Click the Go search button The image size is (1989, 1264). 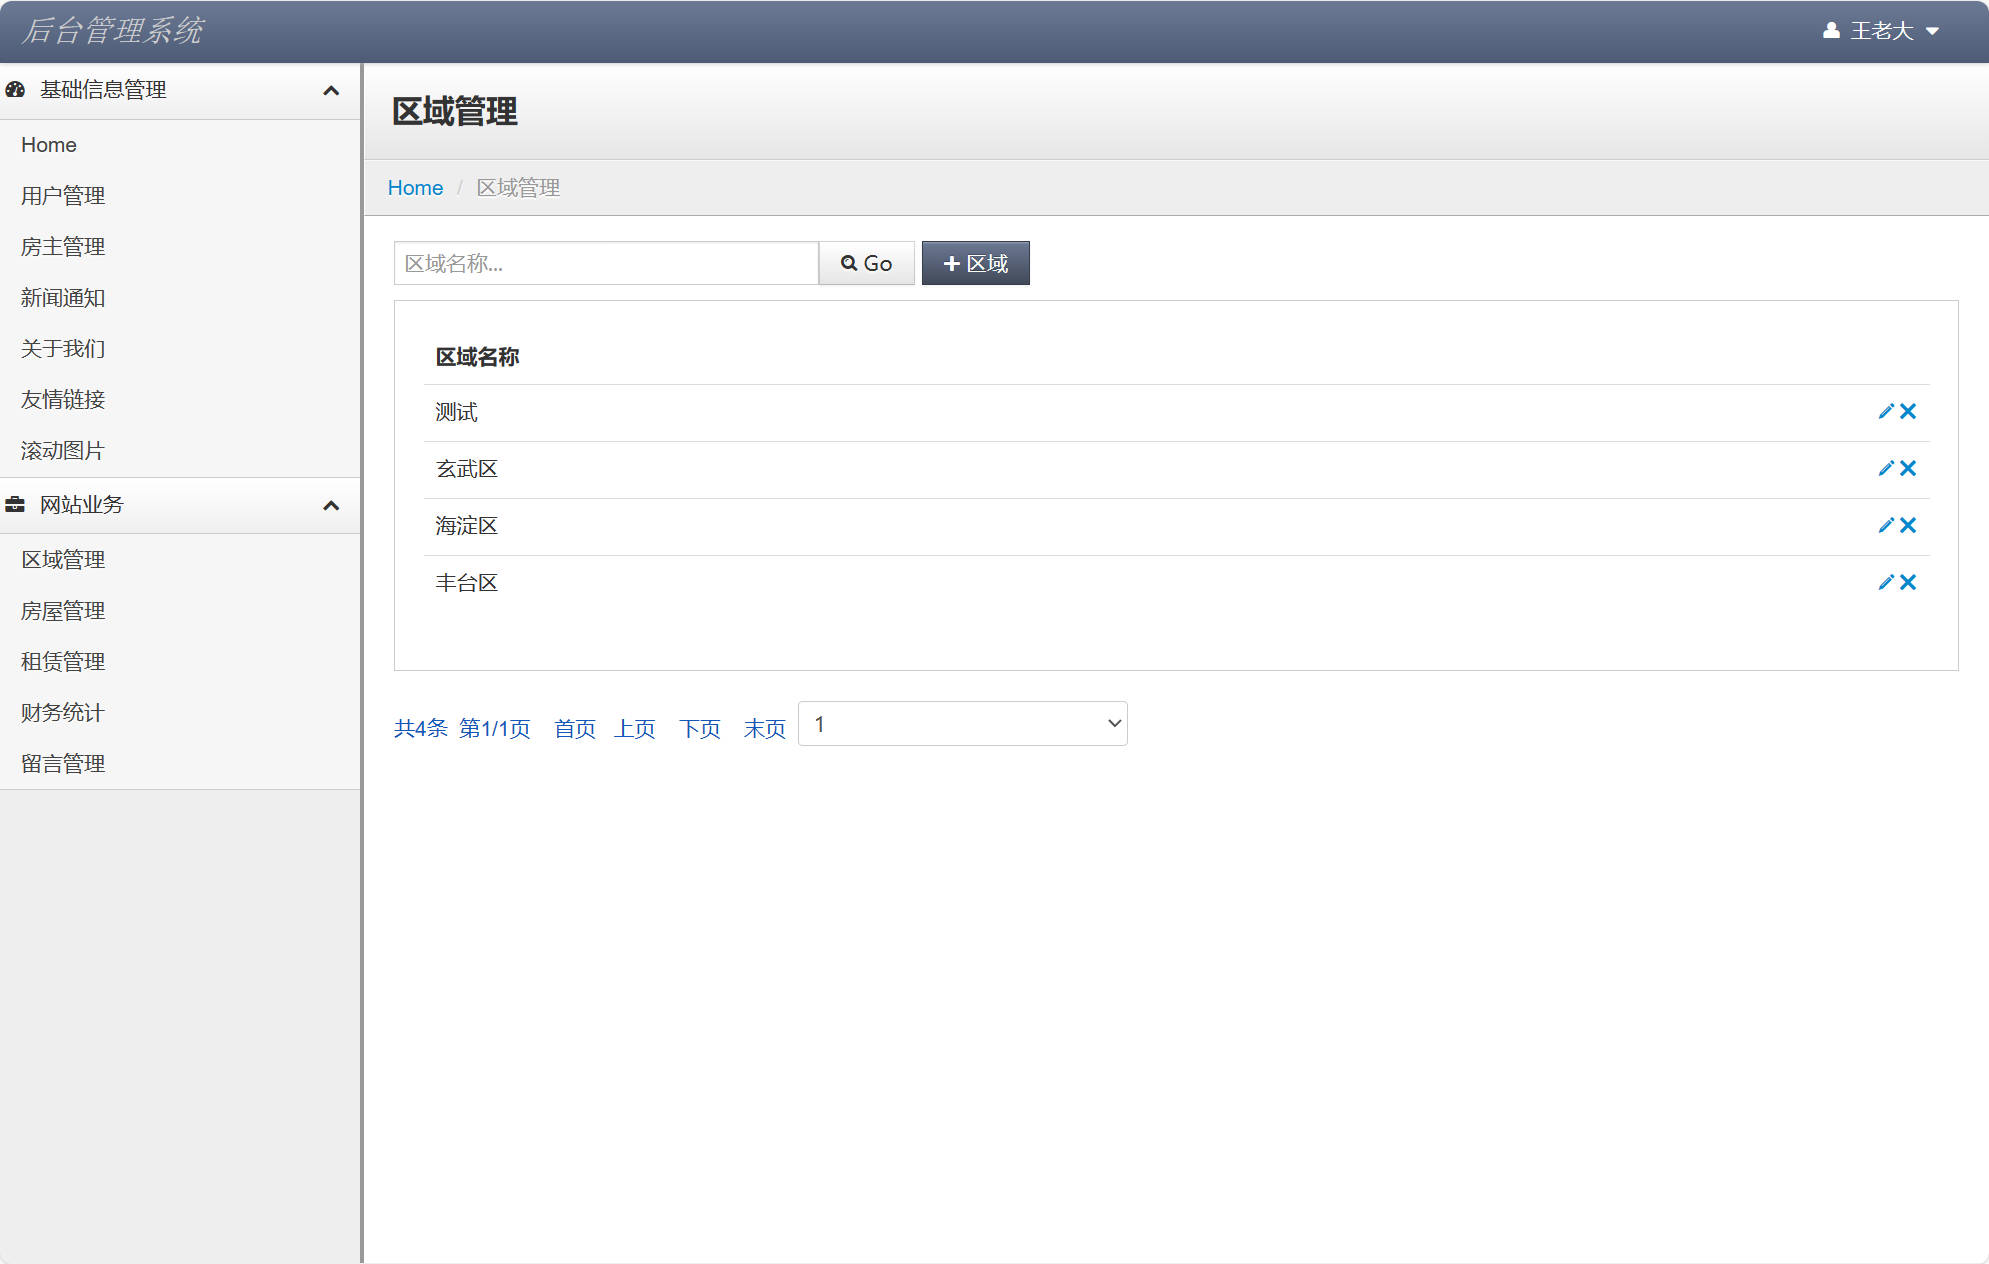click(866, 263)
